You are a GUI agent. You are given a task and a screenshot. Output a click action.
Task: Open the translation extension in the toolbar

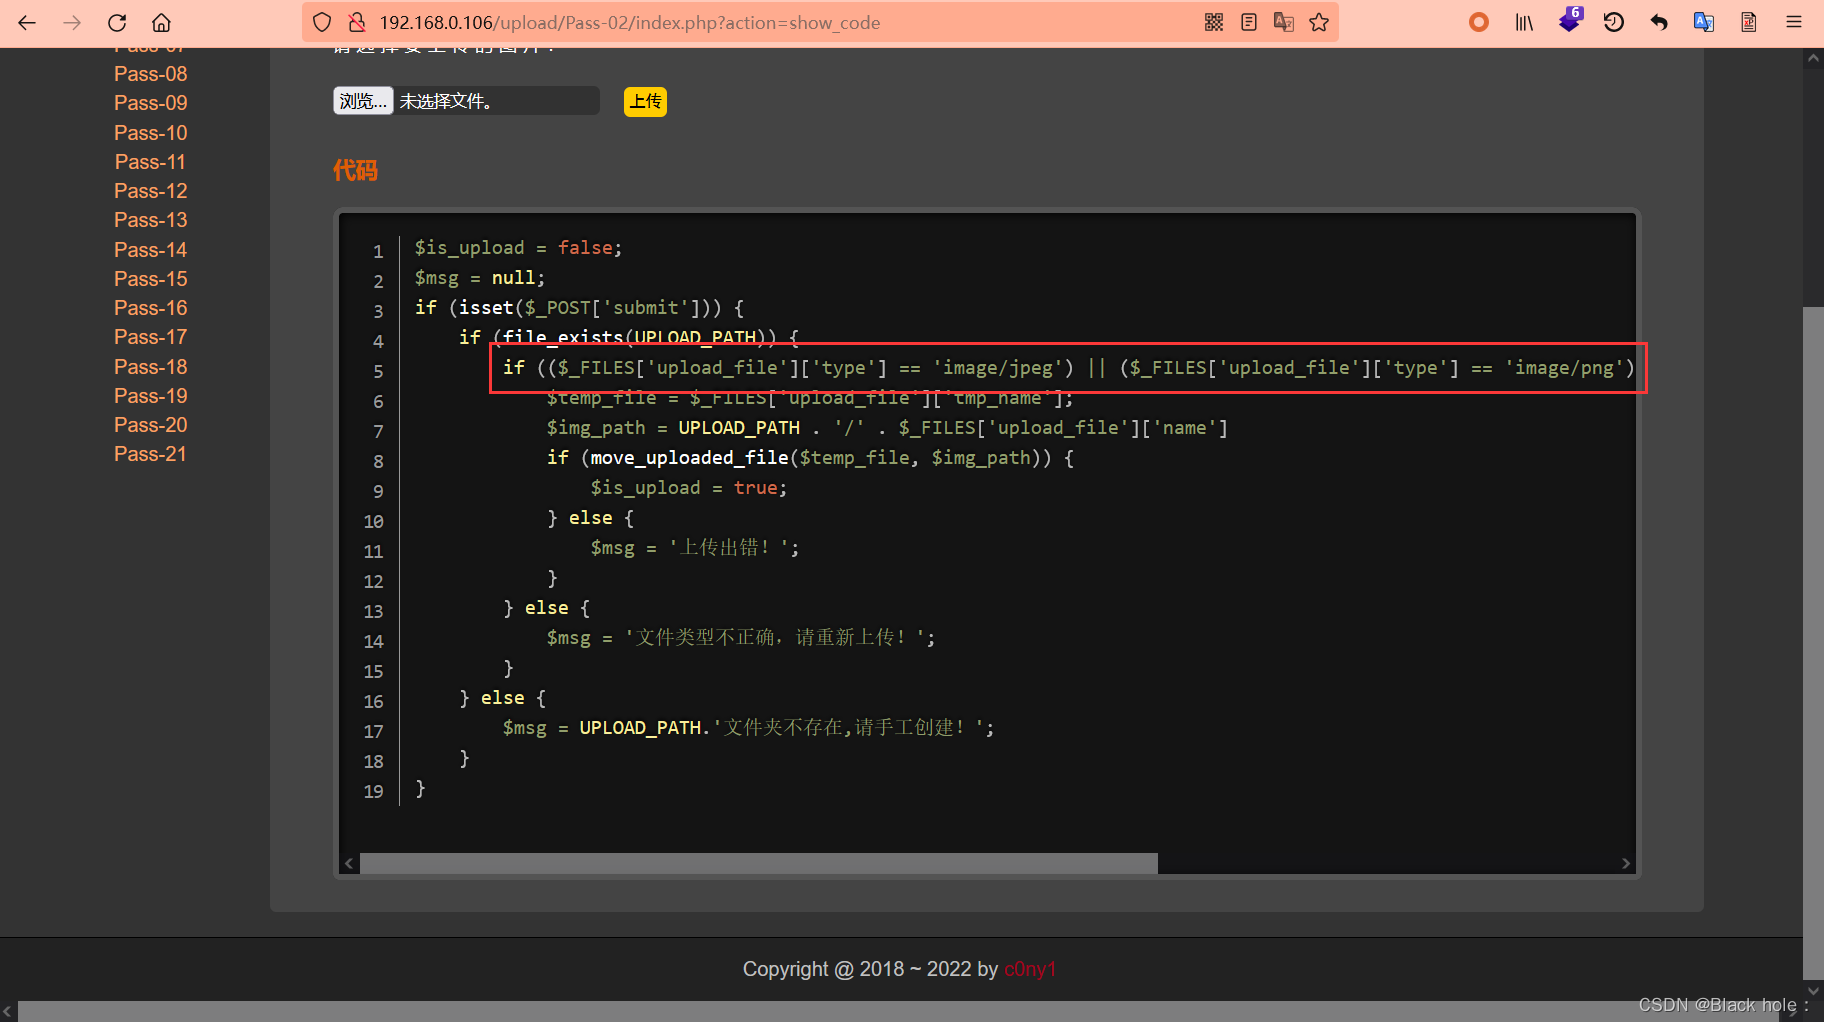pyautogui.click(x=1703, y=21)
